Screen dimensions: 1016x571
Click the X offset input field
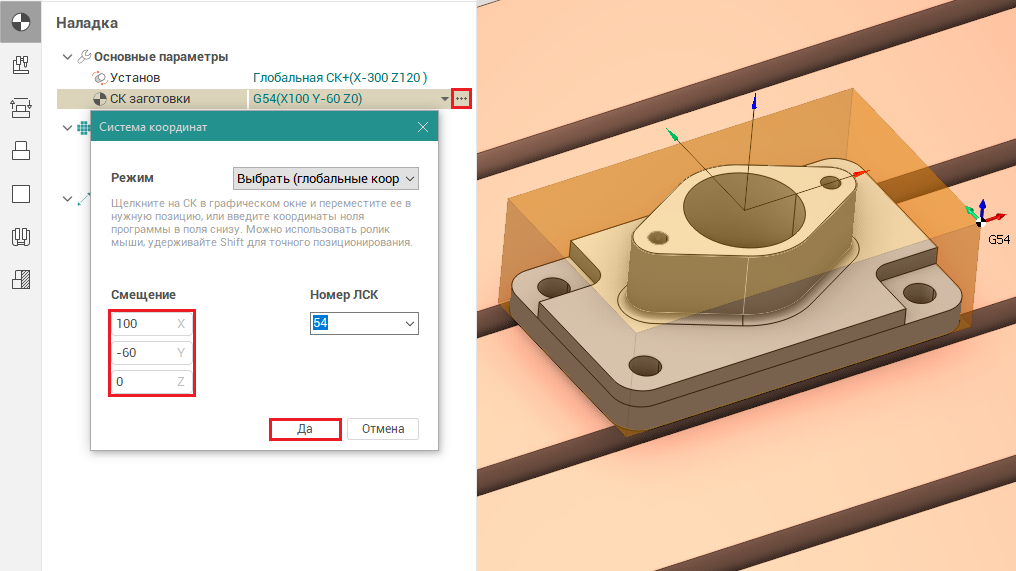(x=141, y=324)
